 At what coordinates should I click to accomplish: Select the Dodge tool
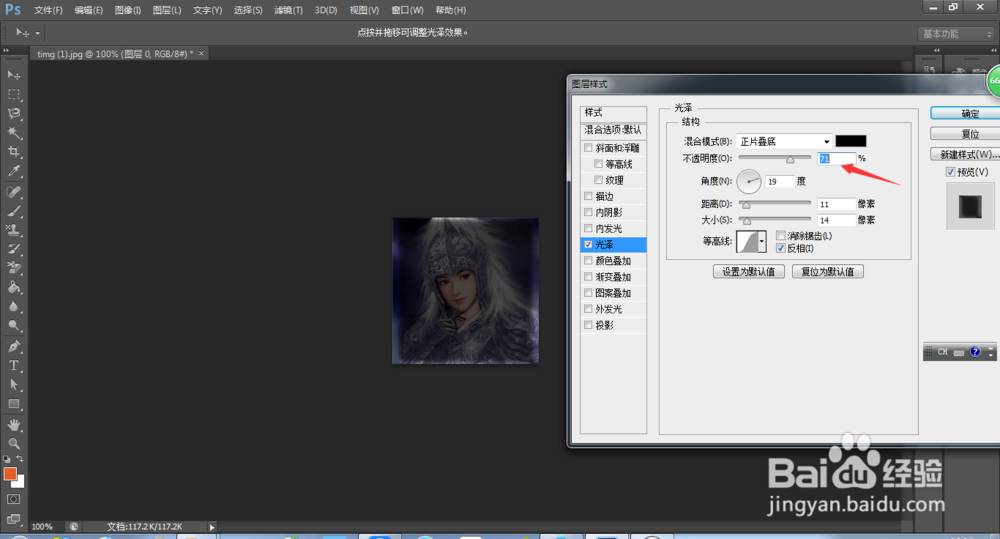13,325
